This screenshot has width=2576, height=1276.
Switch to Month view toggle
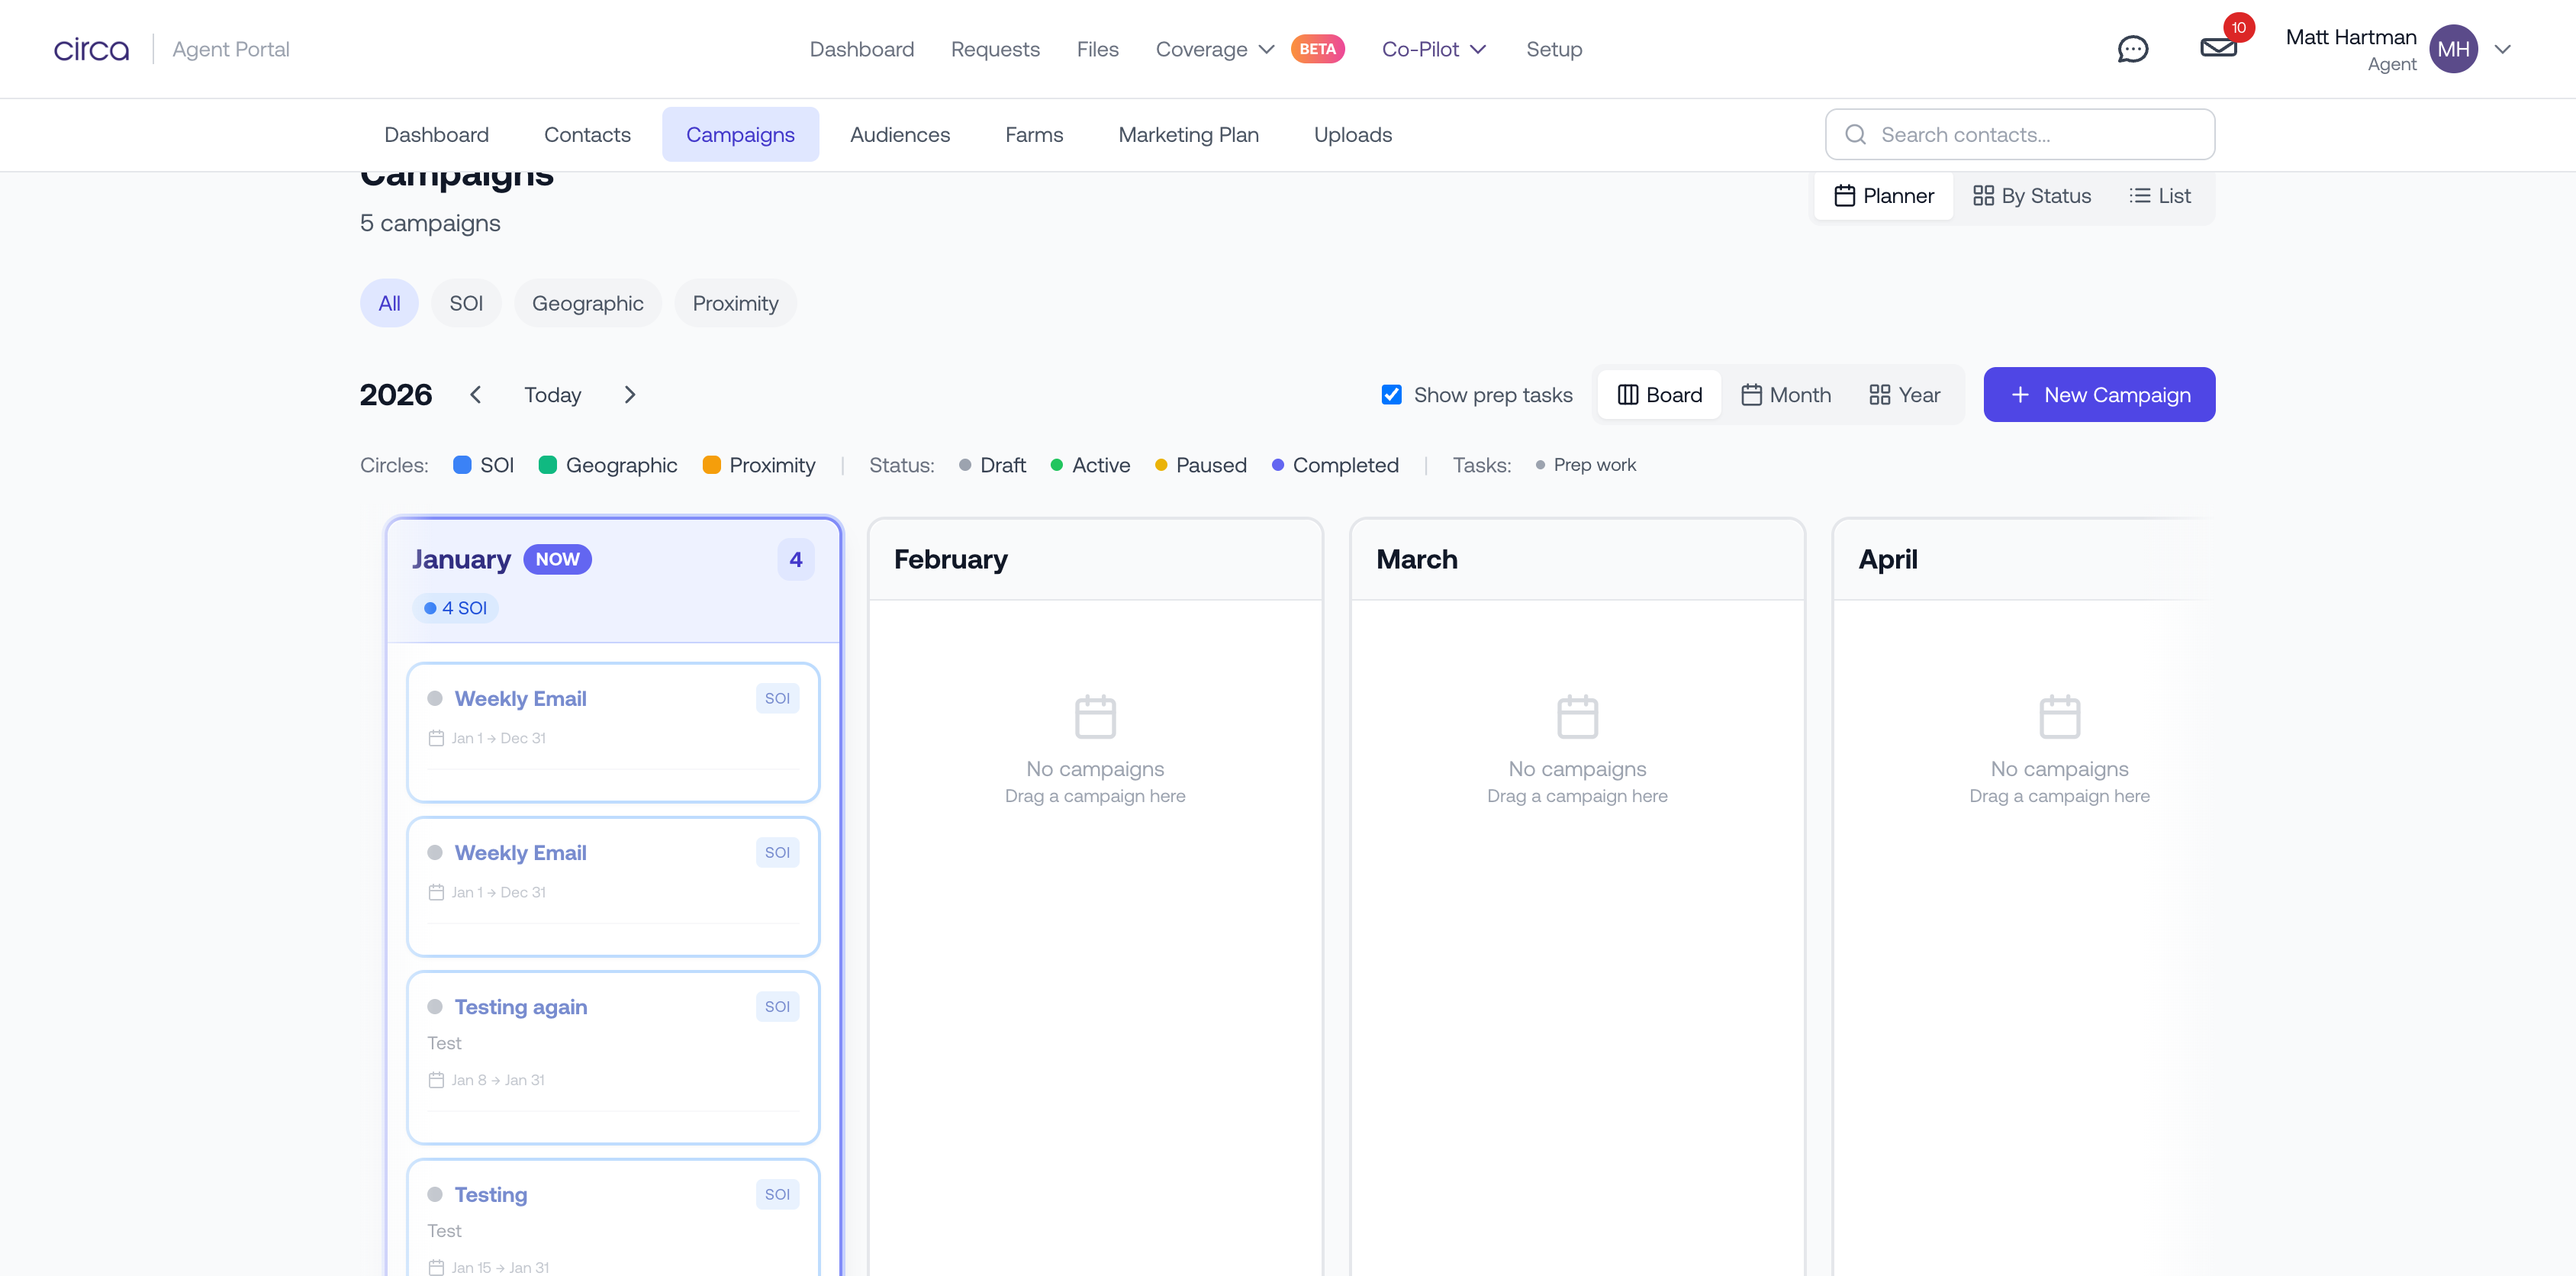click(1786, 395)
